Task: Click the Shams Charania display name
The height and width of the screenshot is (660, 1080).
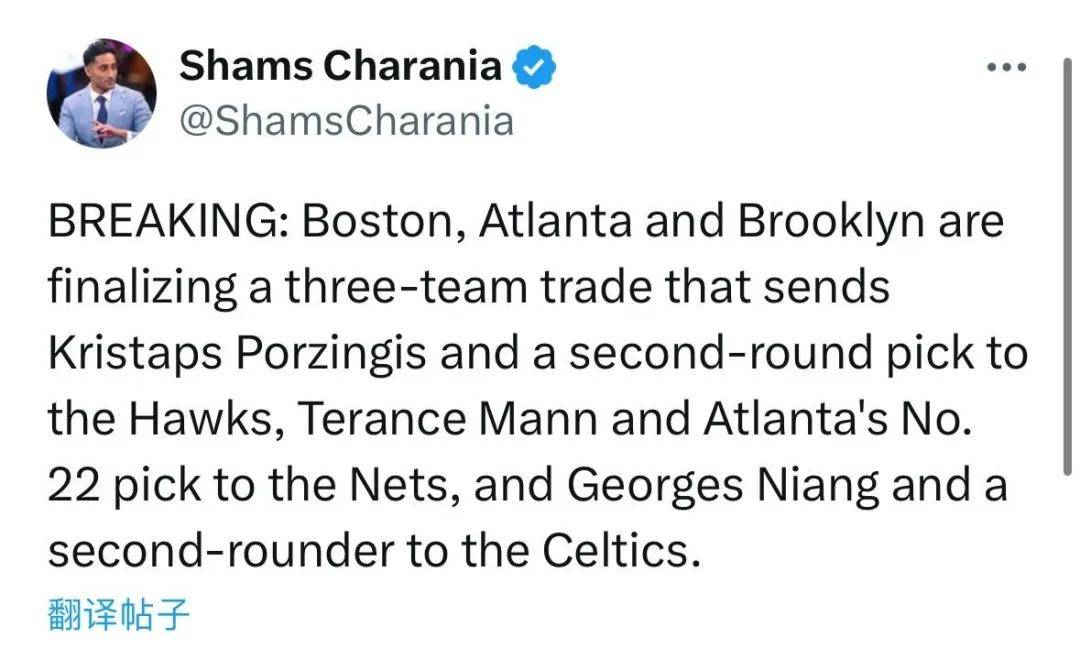Action: (x=340, y=67)
